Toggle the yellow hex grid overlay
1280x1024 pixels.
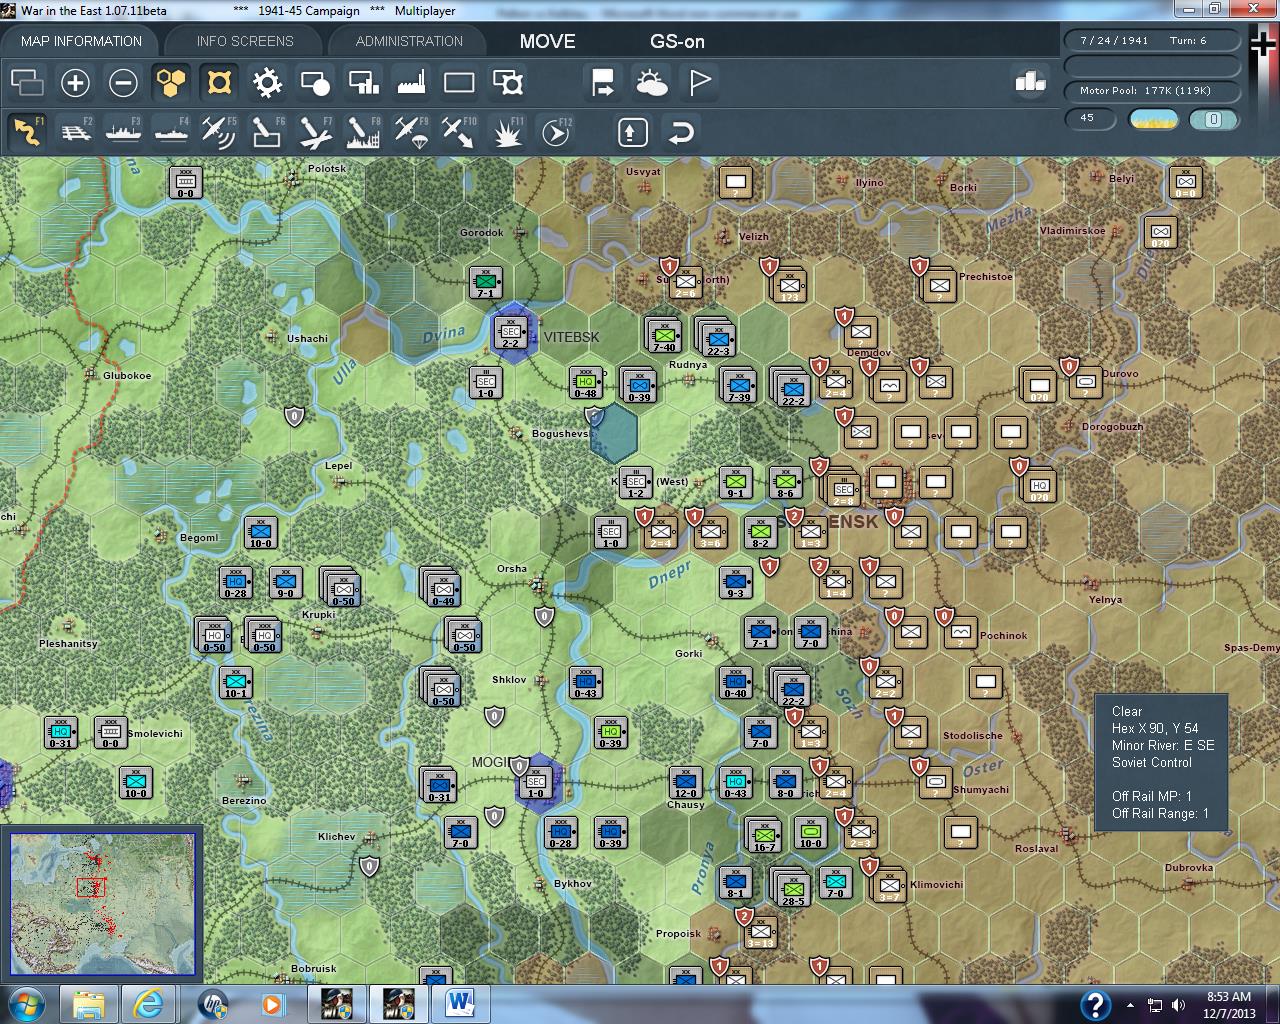tap(171, 82)
